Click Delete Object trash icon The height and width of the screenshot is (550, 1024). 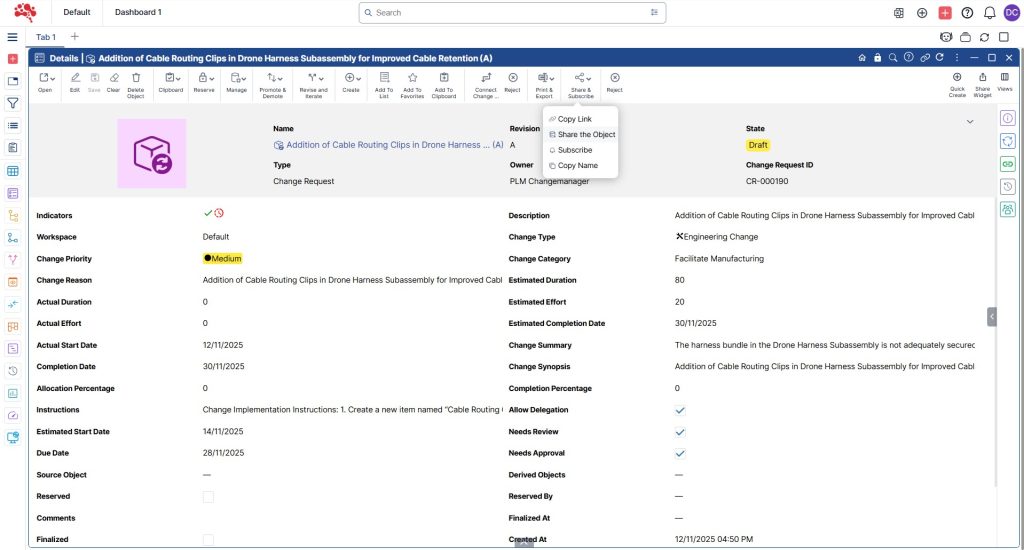click(x=136, y=86)
